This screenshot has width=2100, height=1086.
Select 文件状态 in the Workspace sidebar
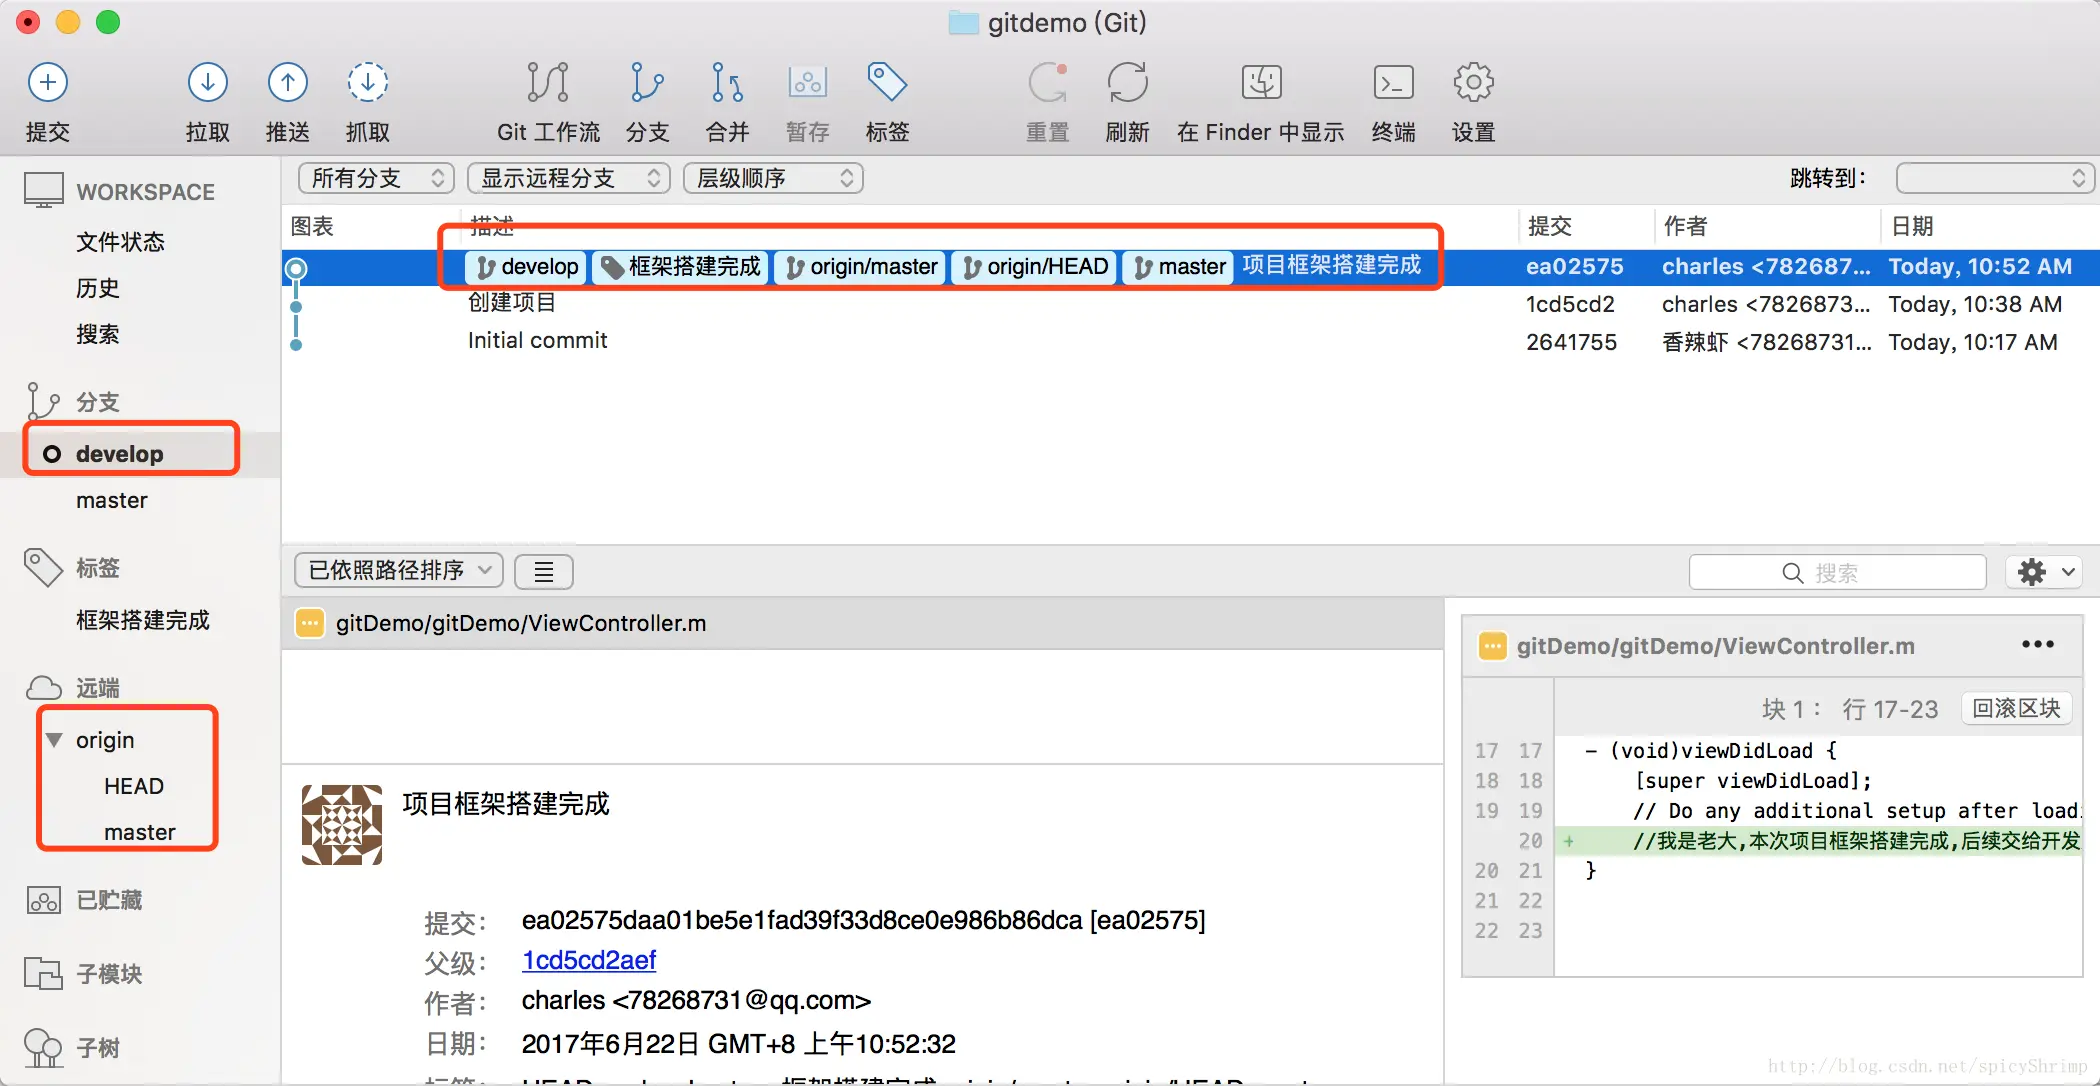[x=120, y=242]
